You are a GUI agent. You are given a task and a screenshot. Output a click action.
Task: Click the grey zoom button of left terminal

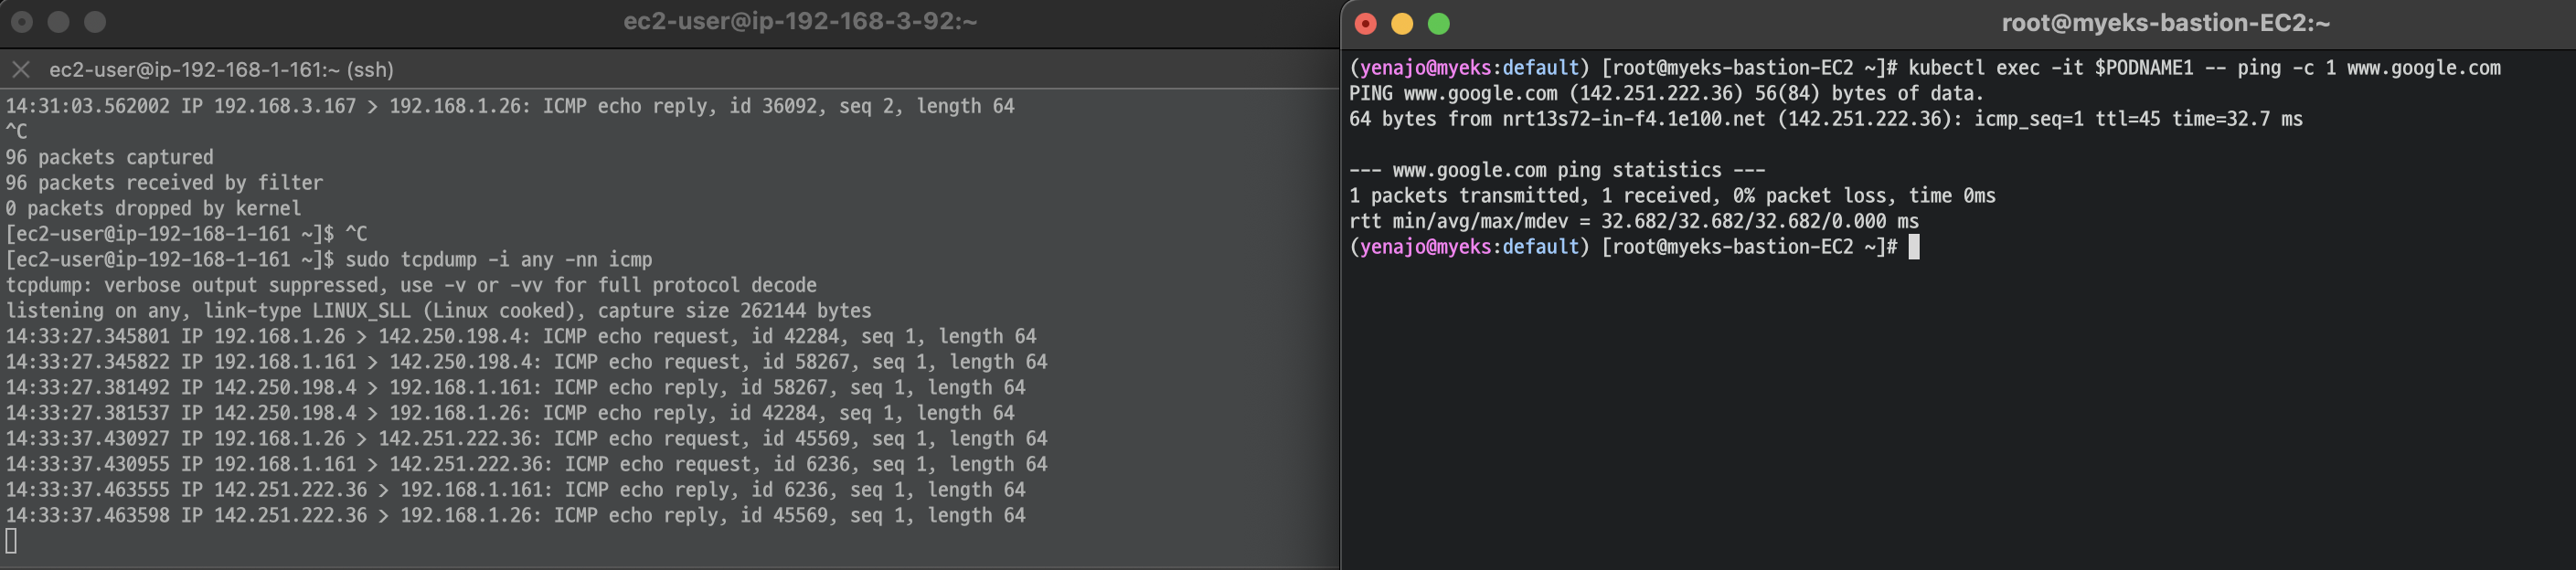95,21
